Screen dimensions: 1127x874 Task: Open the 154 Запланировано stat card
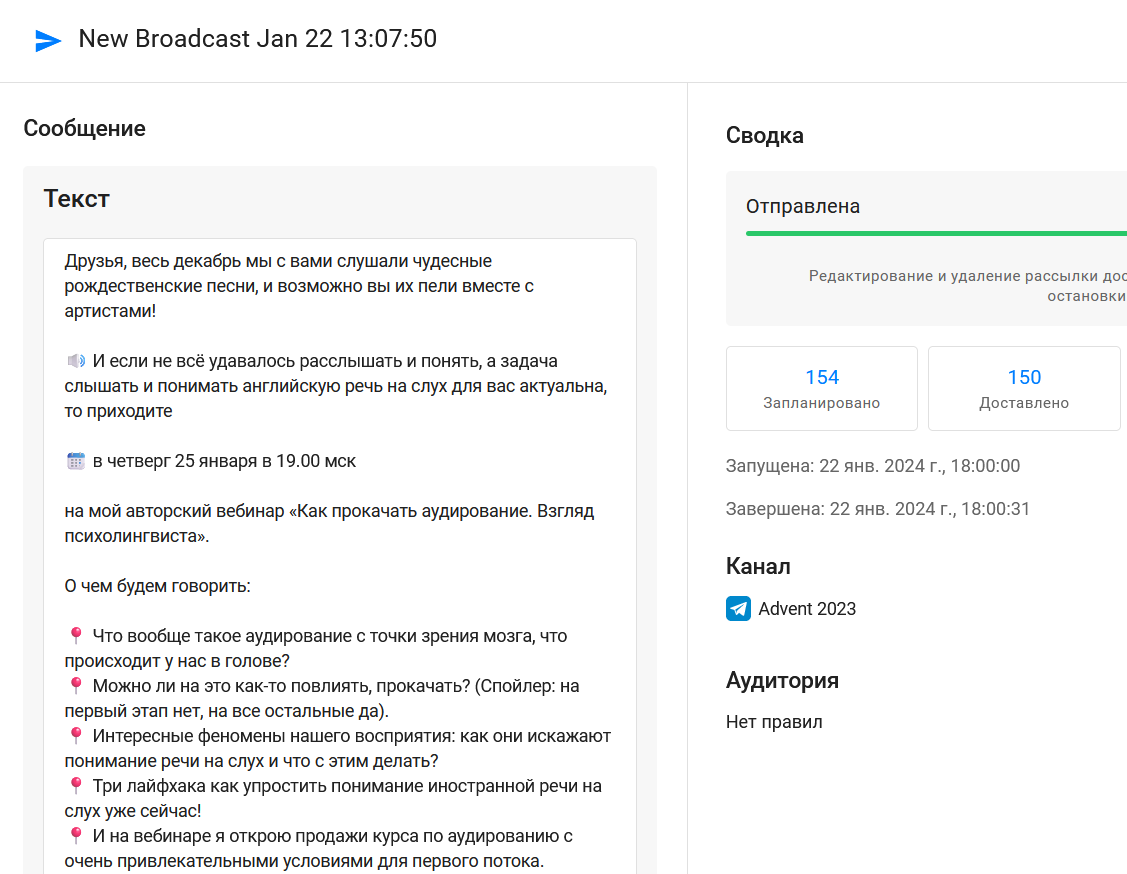(x=821, y=388)
